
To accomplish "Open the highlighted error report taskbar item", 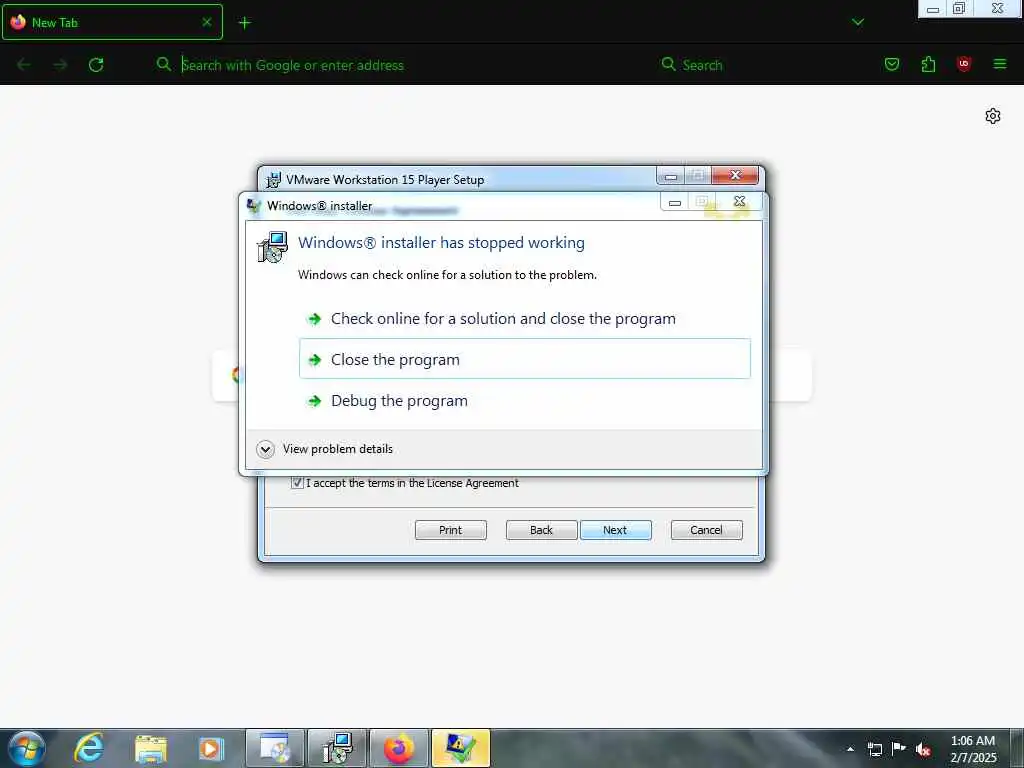I will point(461,748).
